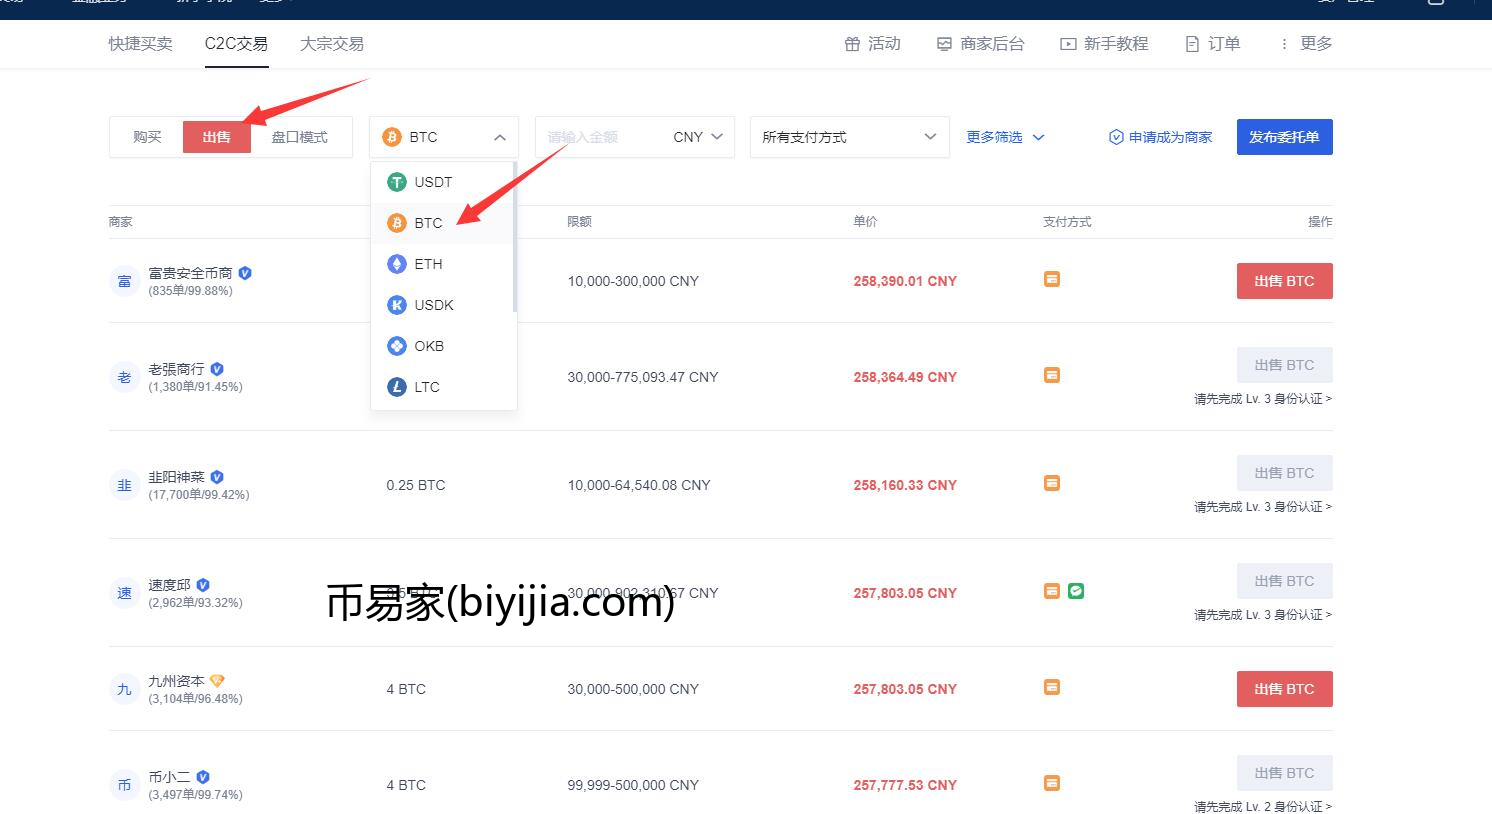1492x814 pixels.
Task: Click verified badge next to 富贵安全币商
Action: (245, 273)
